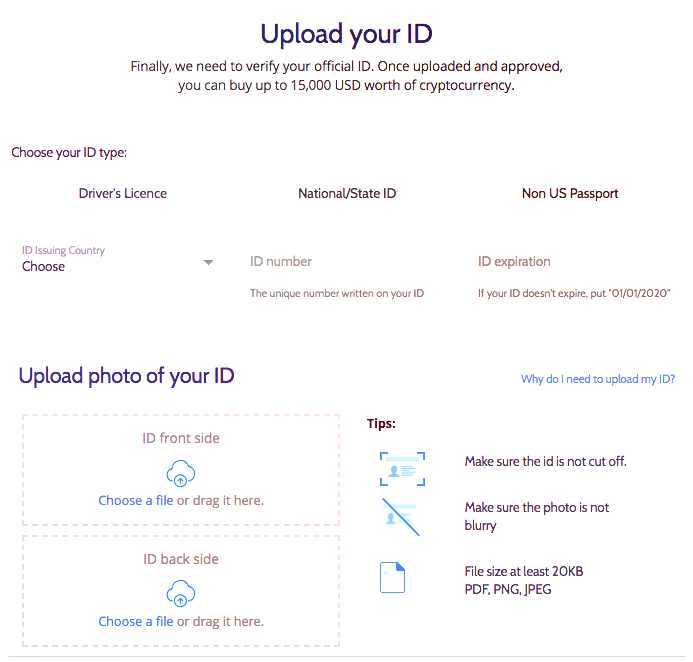The width and height of the screenshot is (693, 662).
Task: Open the 'Why do I need to upload my ID?' link
Action: click(598, 379)
